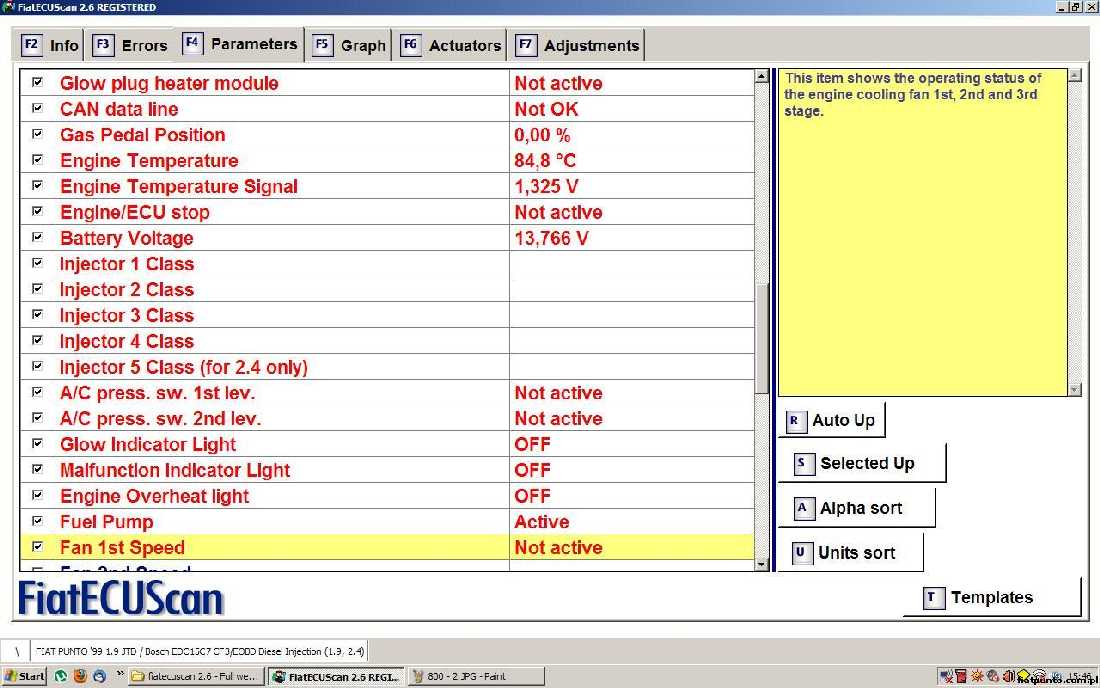Uncheck the Gas Pedal Position checkbox
This screenshot has height=688, width=1100.
click(x=37, y=134)
